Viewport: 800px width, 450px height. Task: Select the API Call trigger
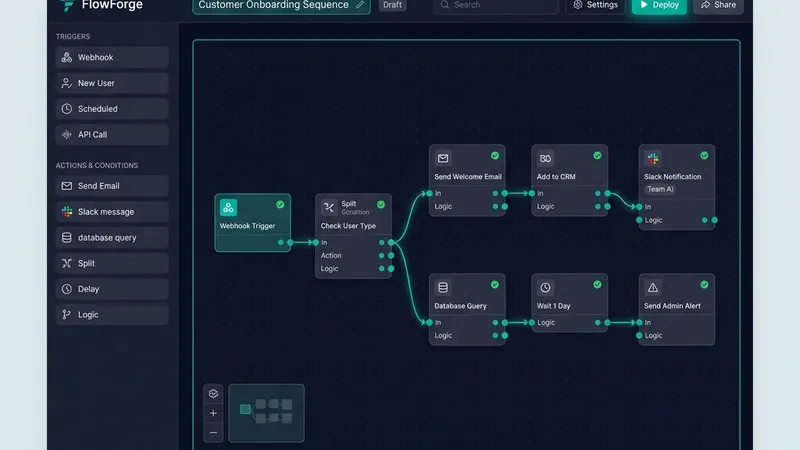112,135
